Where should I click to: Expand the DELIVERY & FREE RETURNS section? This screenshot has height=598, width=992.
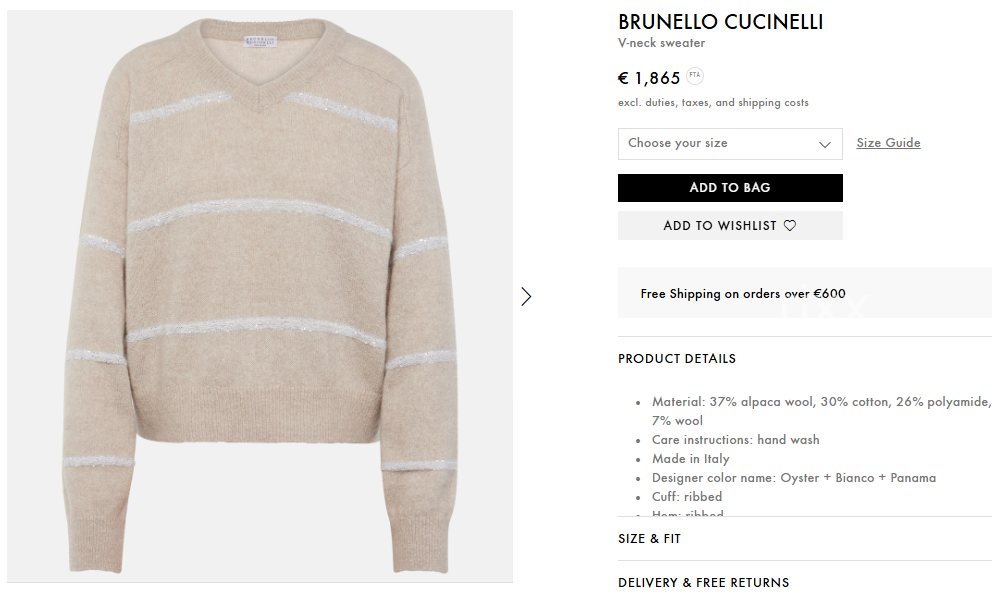tap(704, 582)
